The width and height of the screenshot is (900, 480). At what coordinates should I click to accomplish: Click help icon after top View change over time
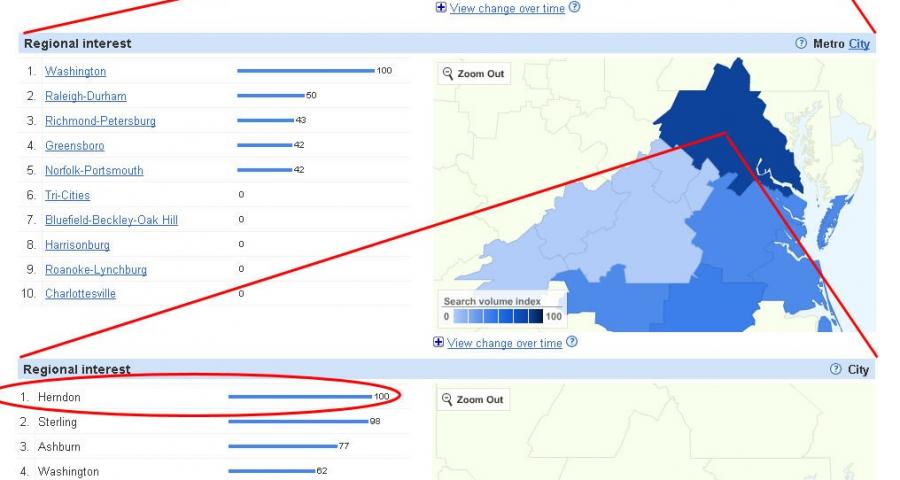pos(575,8)
